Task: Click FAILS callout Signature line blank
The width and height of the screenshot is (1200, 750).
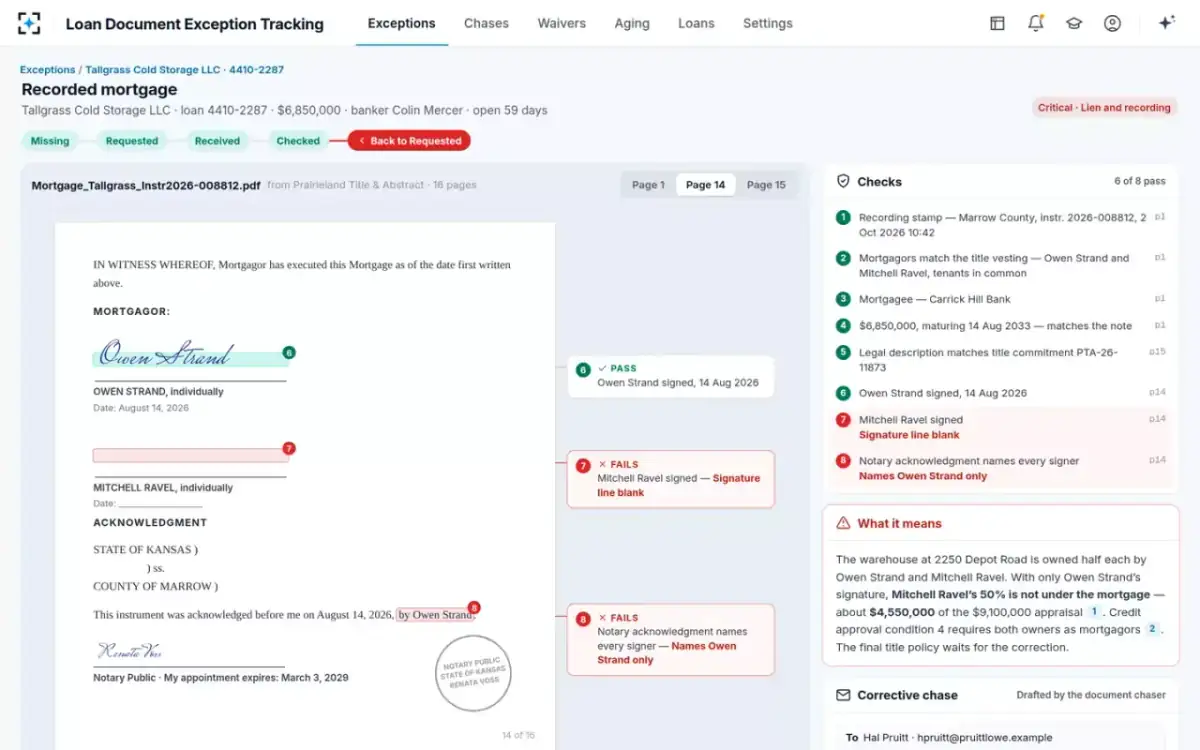Action: tap(671, 478)
